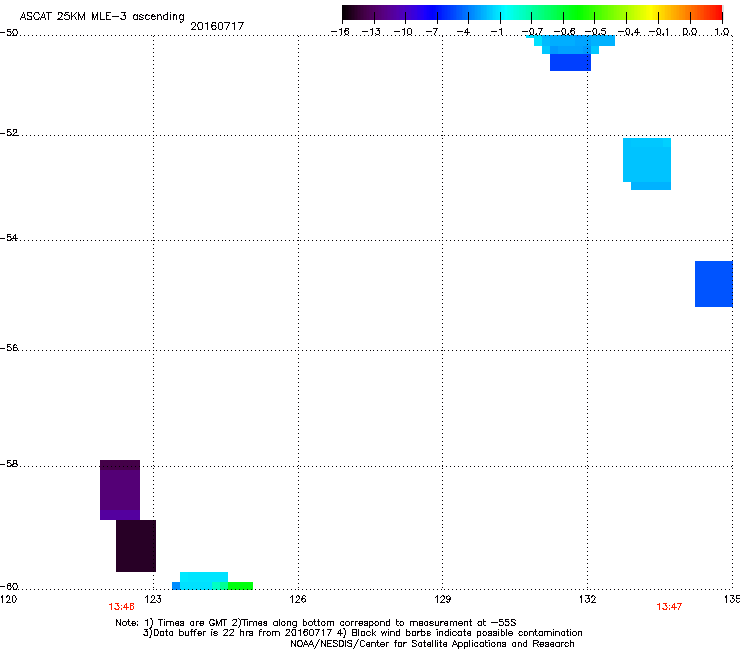
Task: Click the latitude axis label -54
Action: tap(9, 237)
